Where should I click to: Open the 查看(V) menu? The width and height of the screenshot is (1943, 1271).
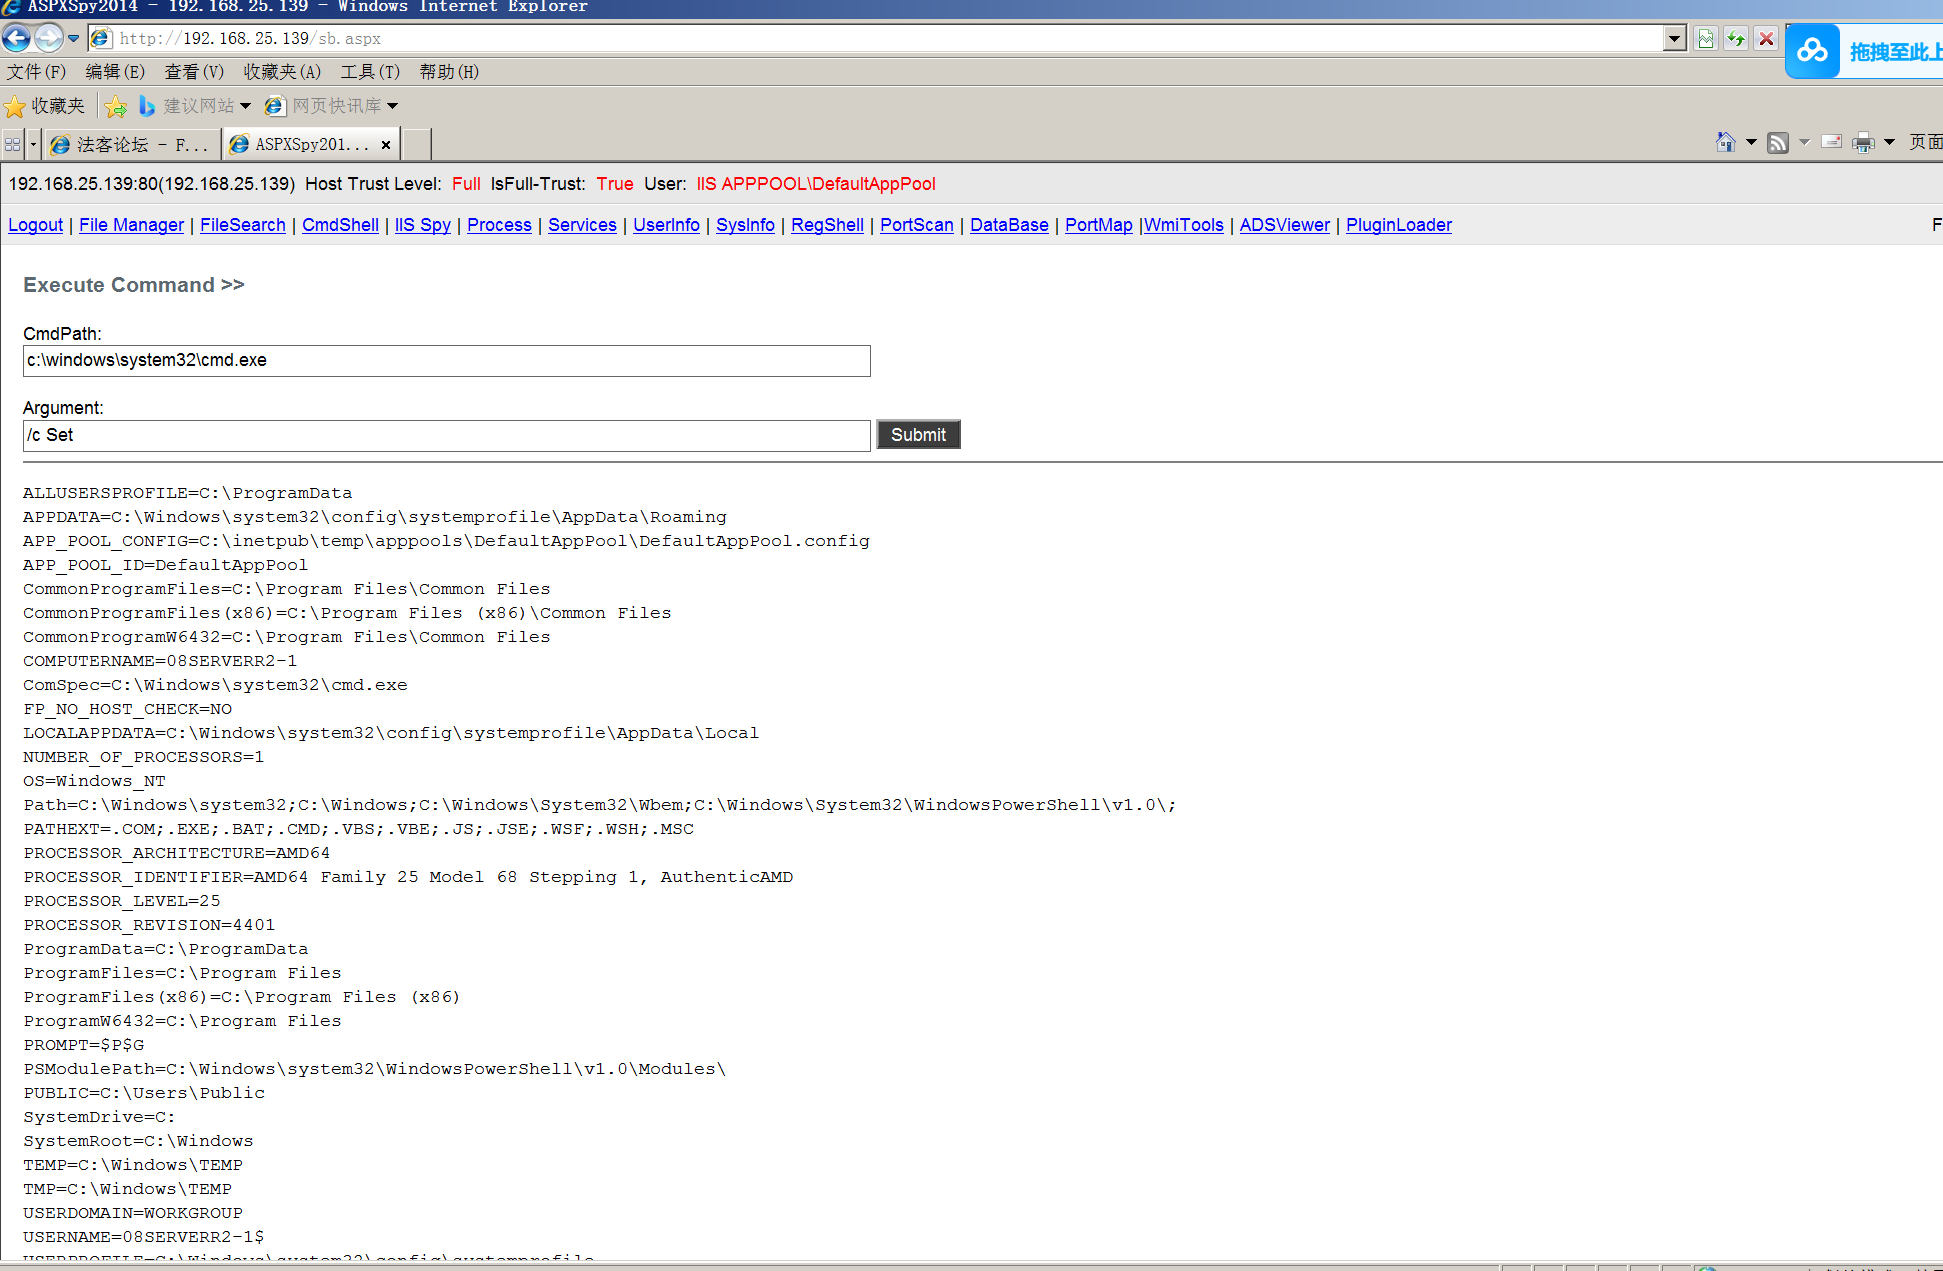point(194,72)
